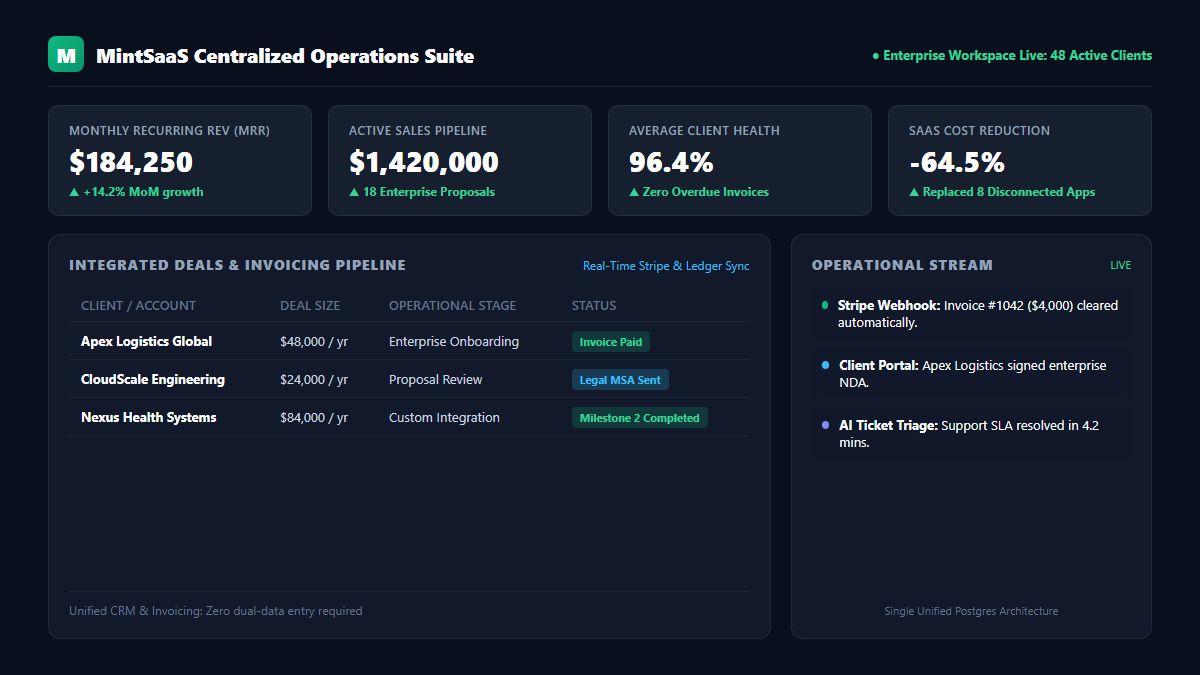This screenshot has height=675, width=1200.
Task: Open the Real-Time Stripe & Ledger Sync link
Action: (x=666, y=266)
